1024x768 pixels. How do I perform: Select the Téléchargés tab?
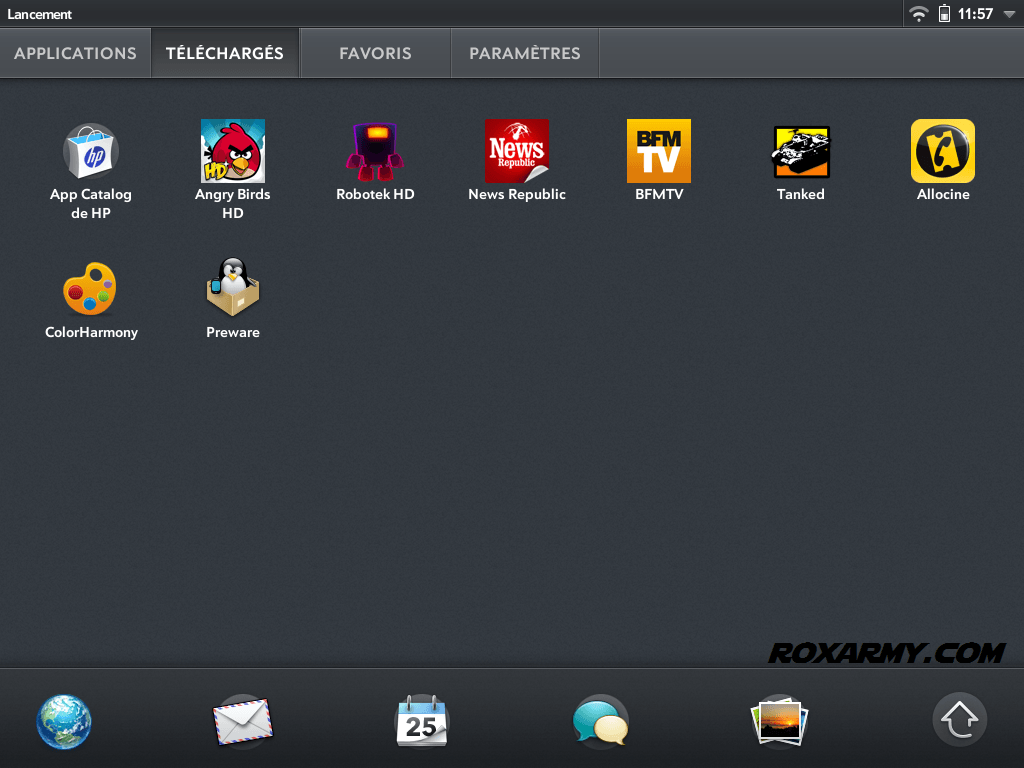[x=225, y=53]
